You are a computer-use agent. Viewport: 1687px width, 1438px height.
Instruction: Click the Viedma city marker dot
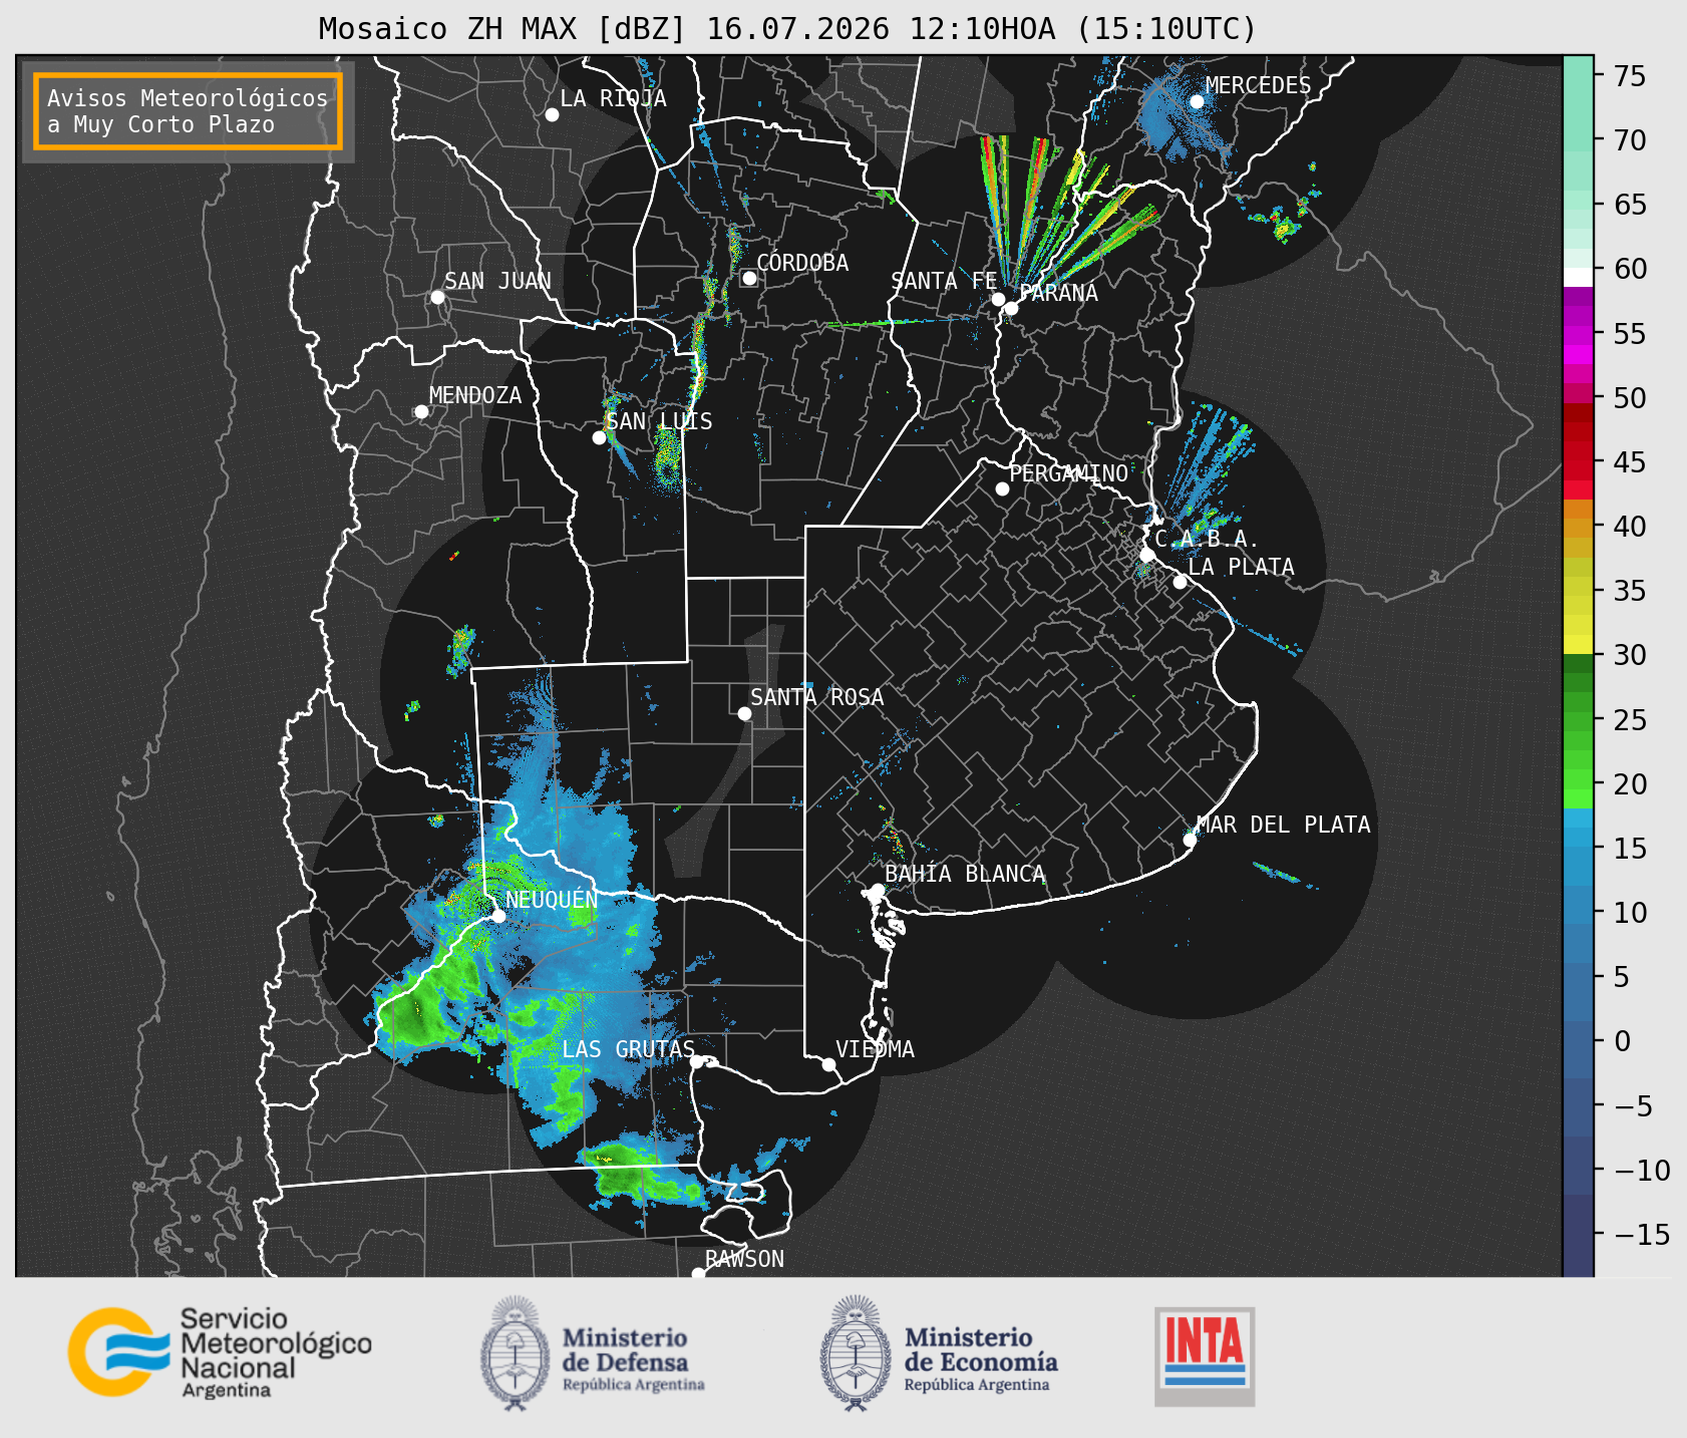pos(829,1064)
